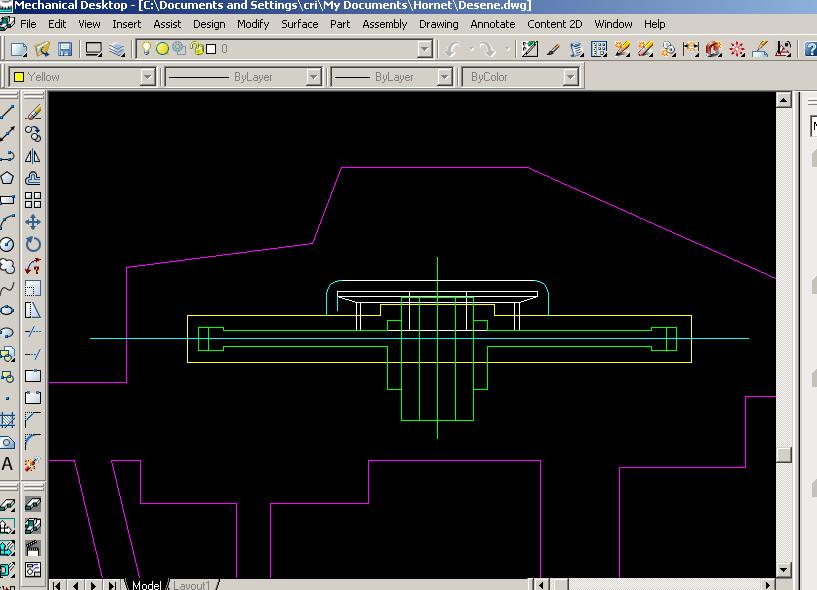Select the Mirror tool
This screenshot has width=817, height=590.
(x=33, y=156)
